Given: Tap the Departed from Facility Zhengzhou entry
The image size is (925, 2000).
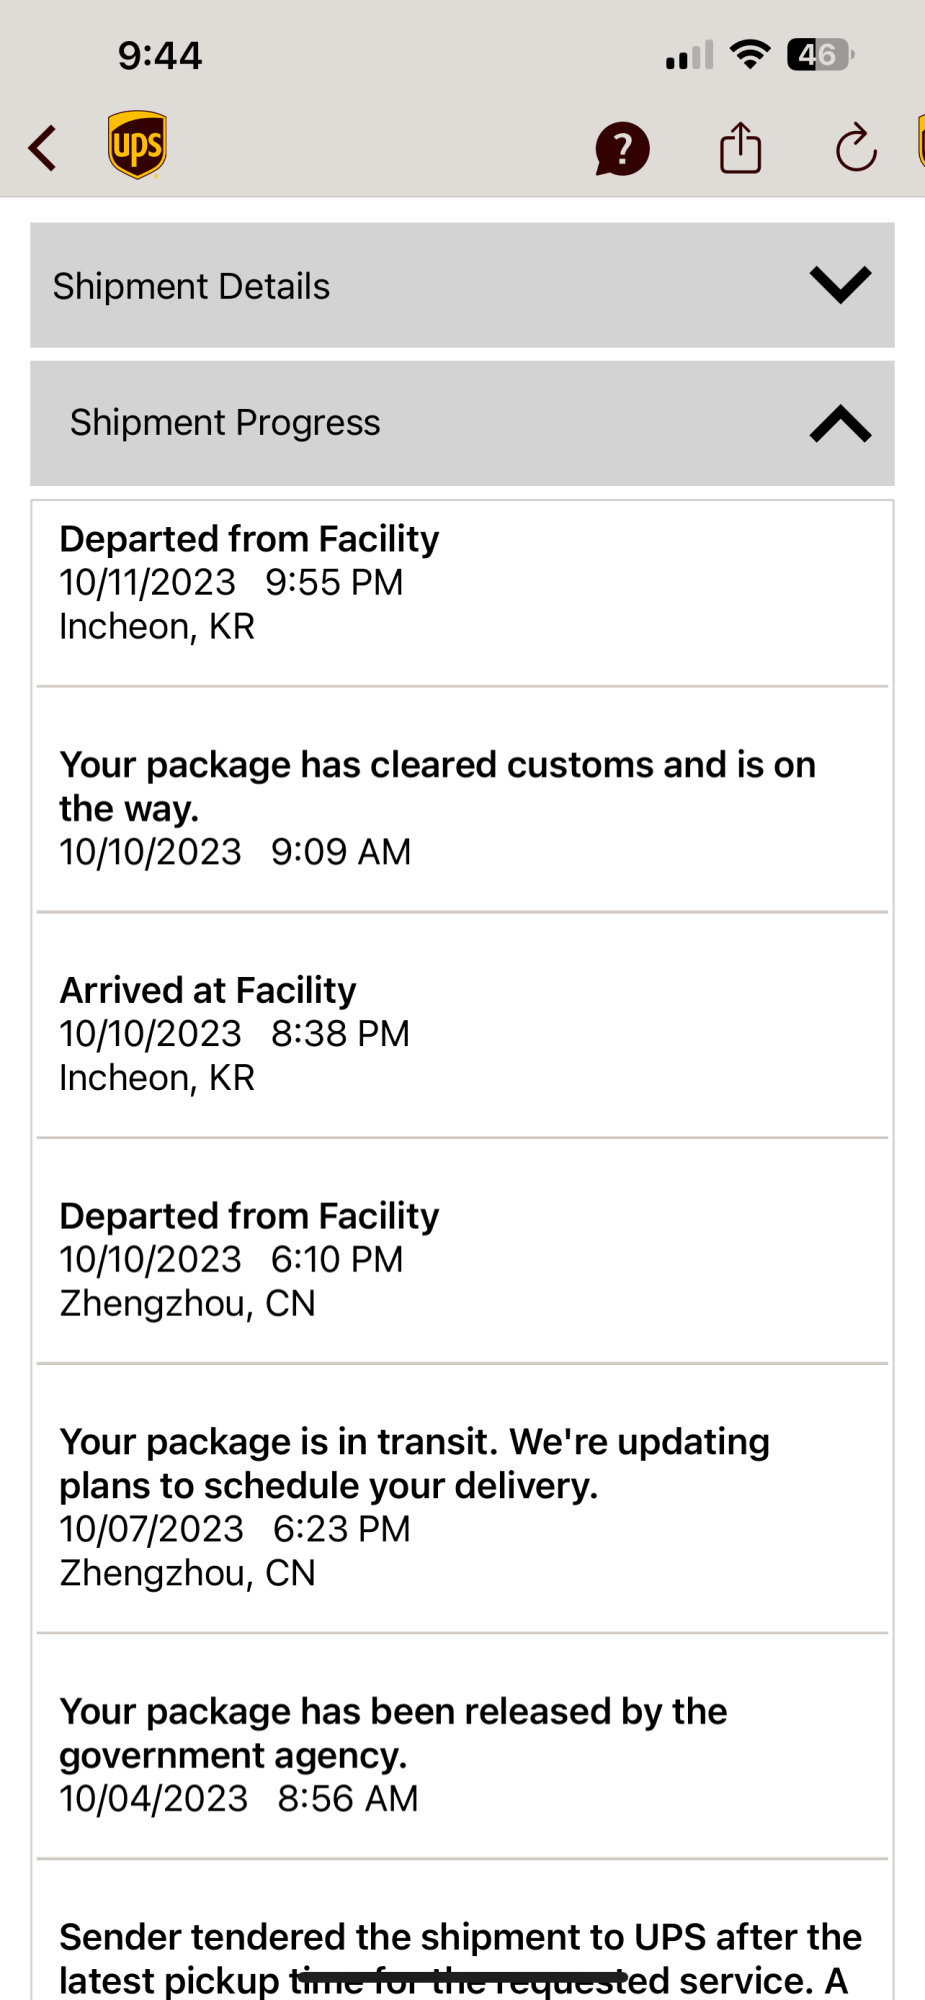Looking at the screenshot, I should coord(460,1259).
